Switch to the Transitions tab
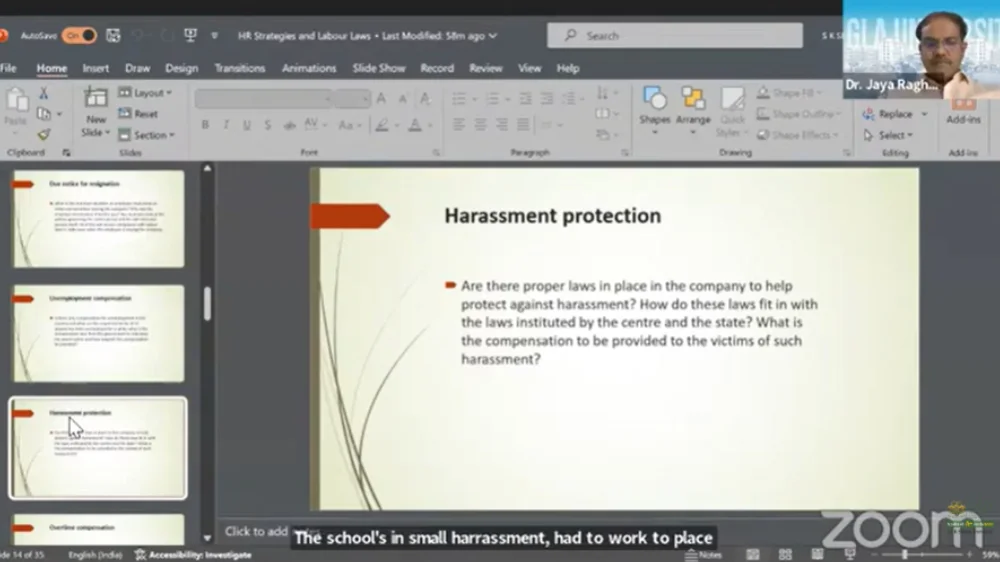The height and width of the screenshot is (562, 1000). click(x=240, y=68)
